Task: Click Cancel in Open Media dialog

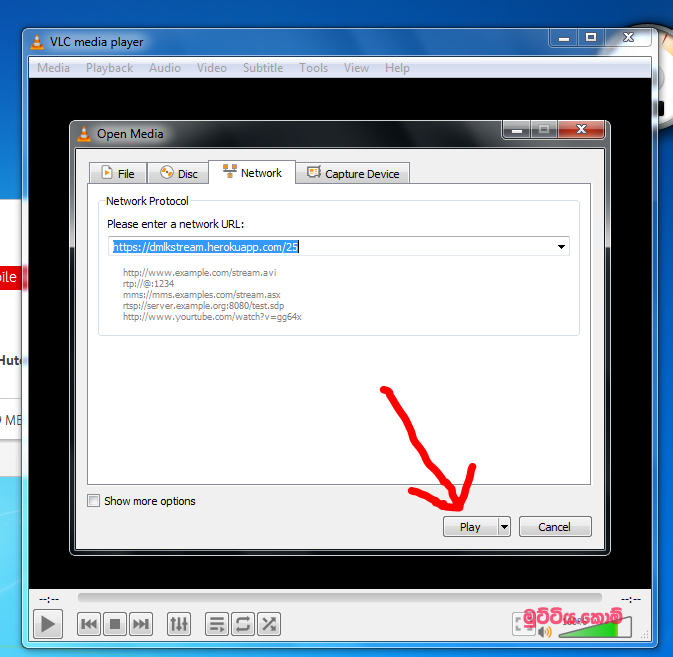Action: point(555,527)
